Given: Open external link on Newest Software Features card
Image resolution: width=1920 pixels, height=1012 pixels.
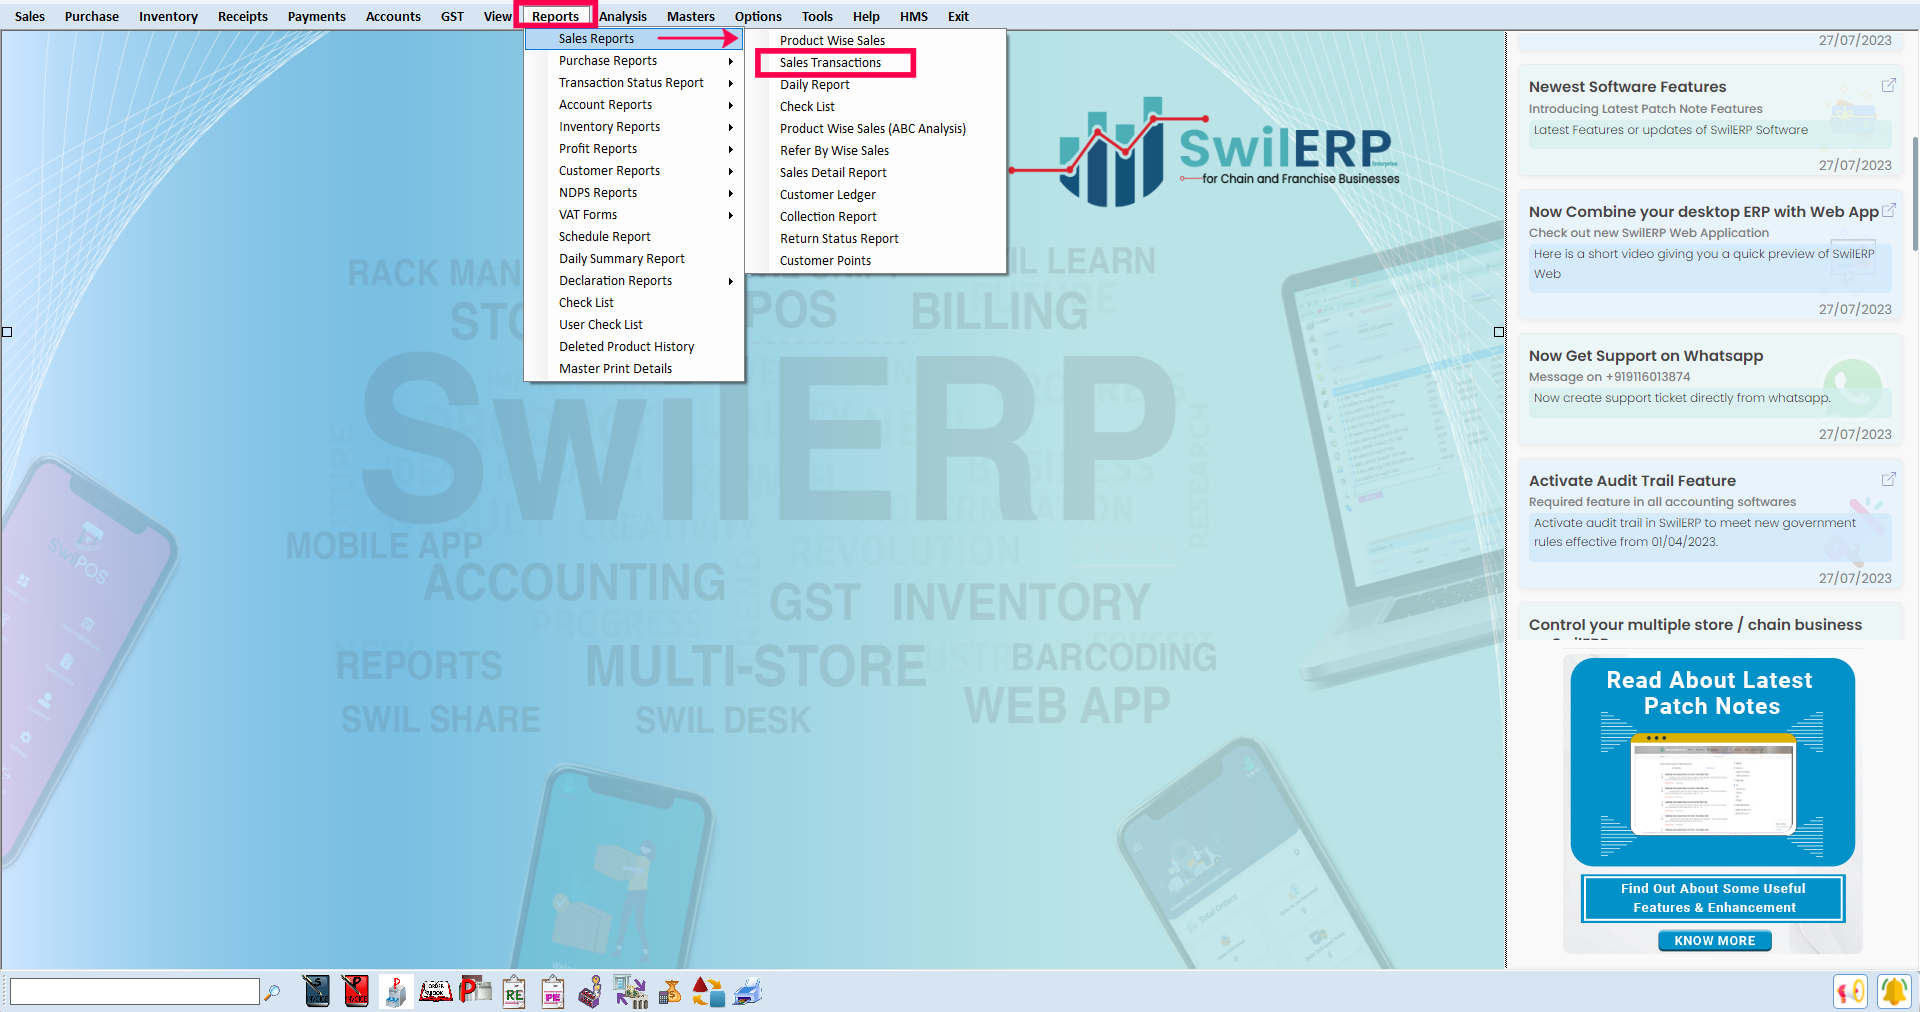Looking at the screenshot, I should 1888,86.
